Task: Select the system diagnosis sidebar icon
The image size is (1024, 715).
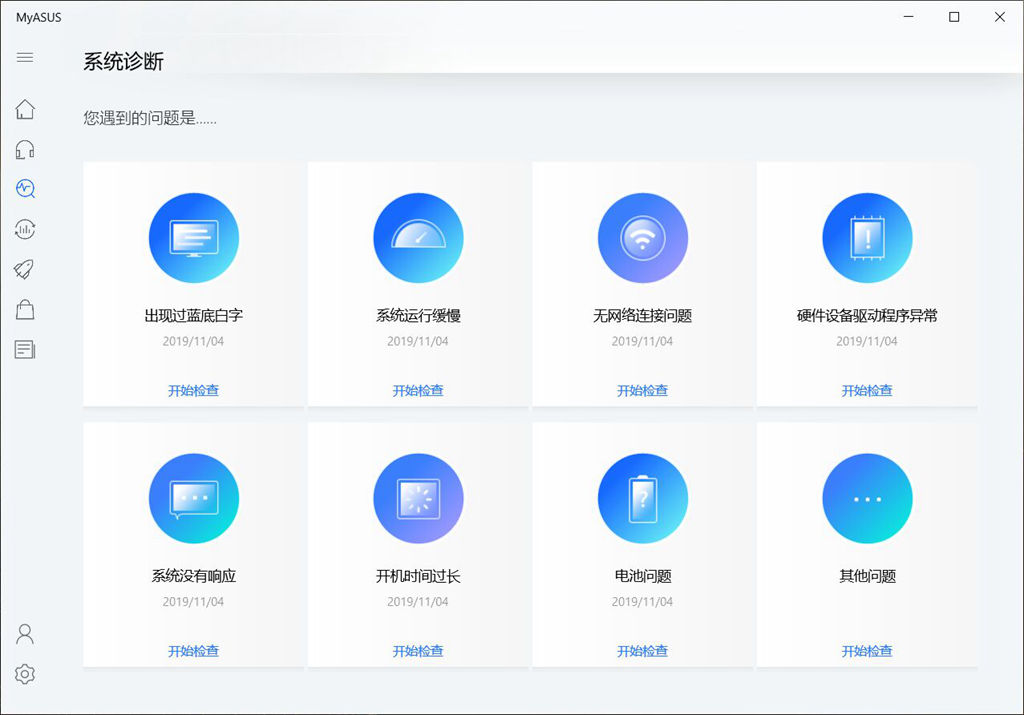Action: click(x=25, y=188)
